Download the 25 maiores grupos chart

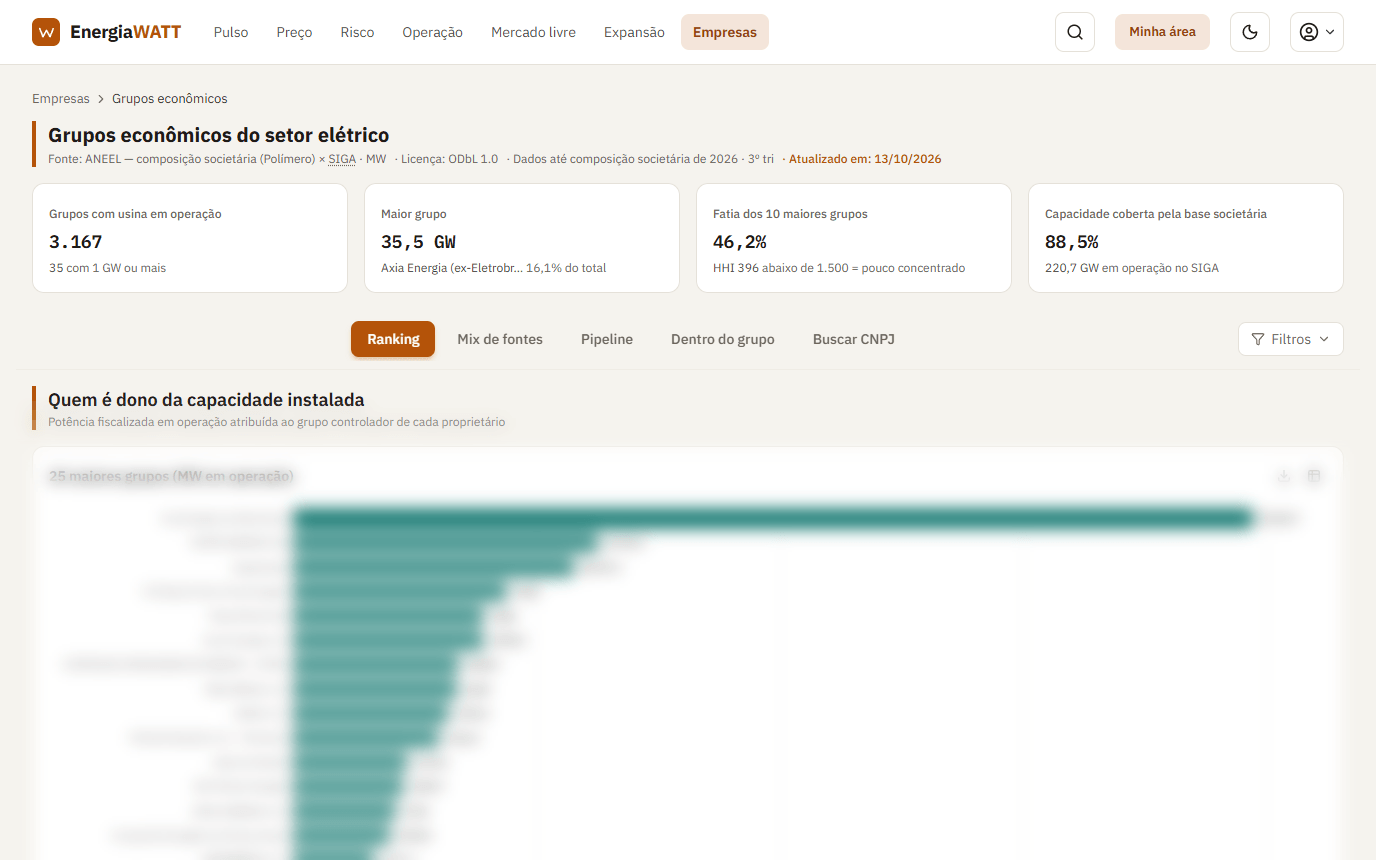click(x=1284, y=476)
